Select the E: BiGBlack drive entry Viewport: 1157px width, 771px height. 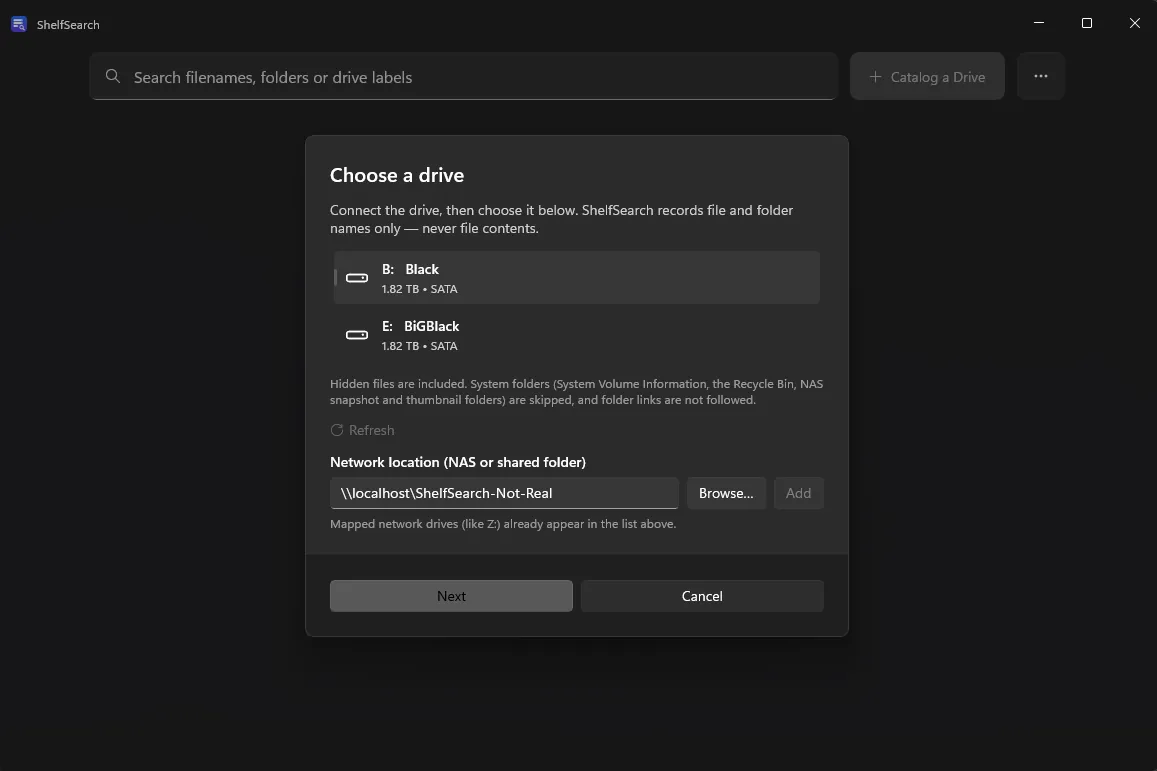pos(576,335)
